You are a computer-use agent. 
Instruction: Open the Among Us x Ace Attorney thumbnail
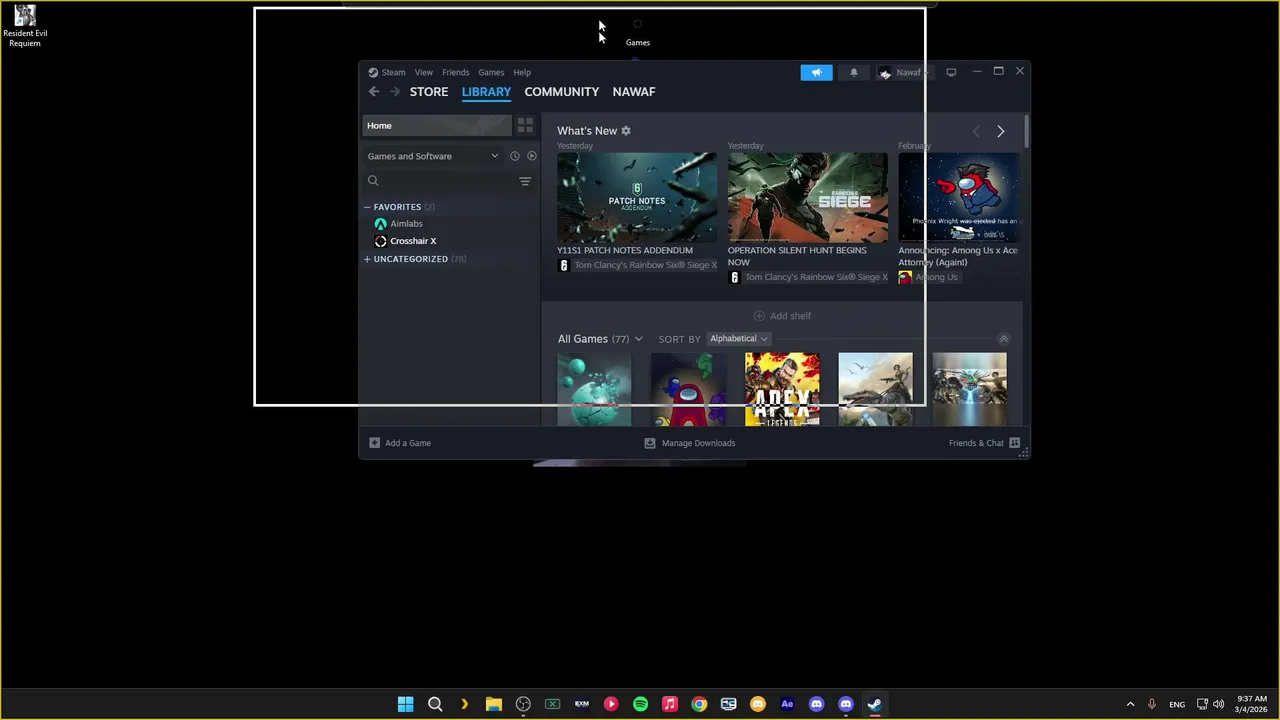(x=958, y=197)
